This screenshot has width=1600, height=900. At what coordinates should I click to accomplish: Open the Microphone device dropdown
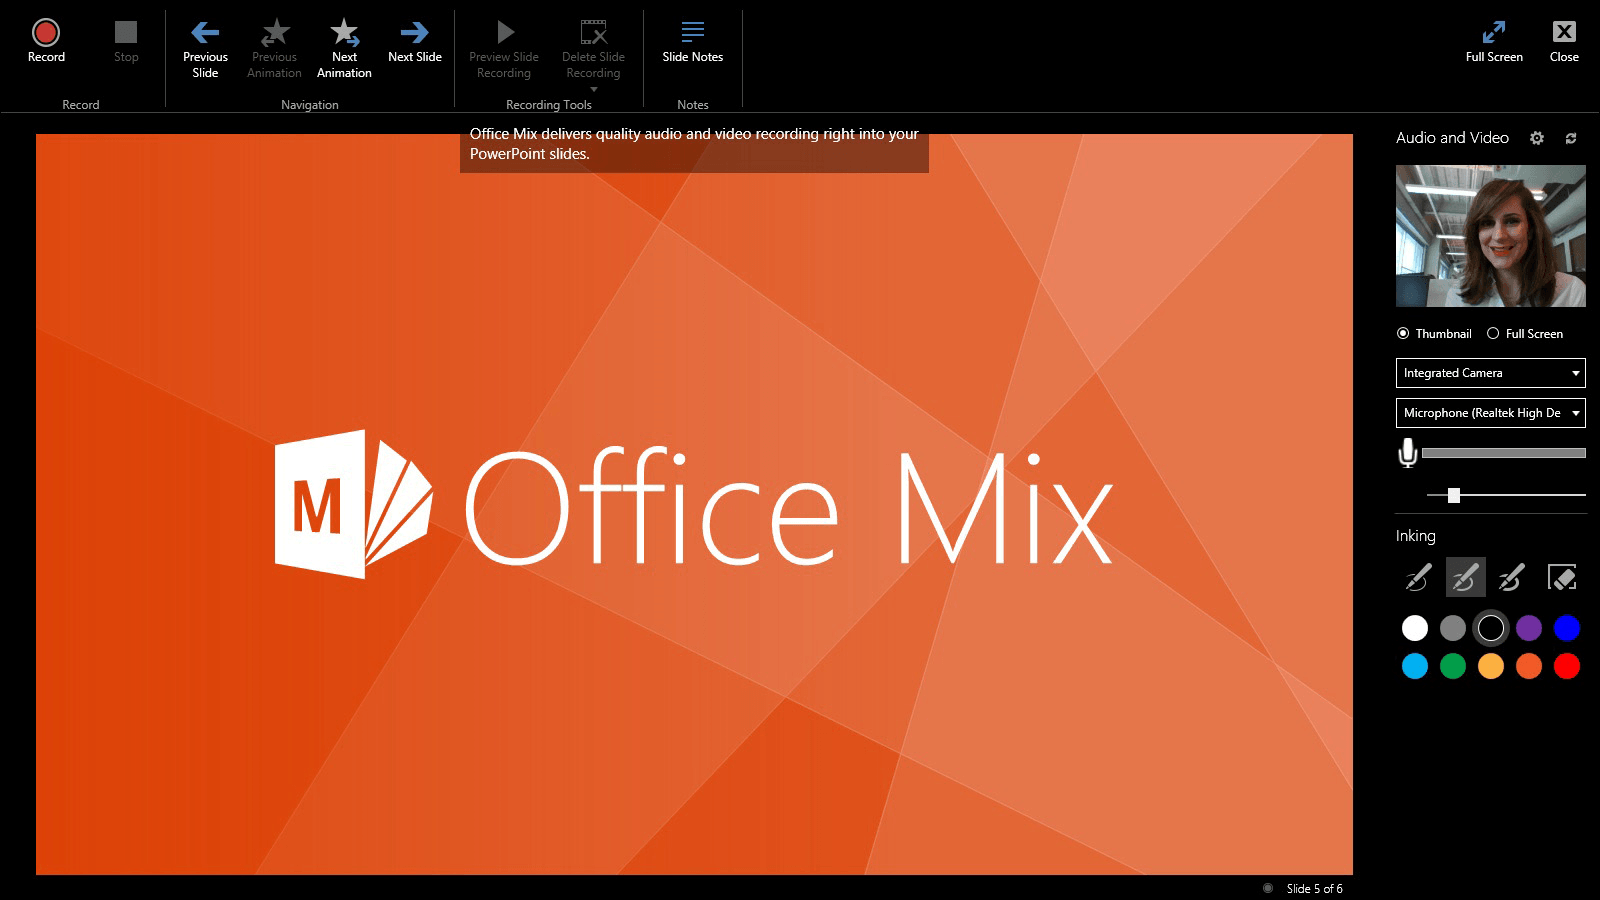coord(1489,412)
